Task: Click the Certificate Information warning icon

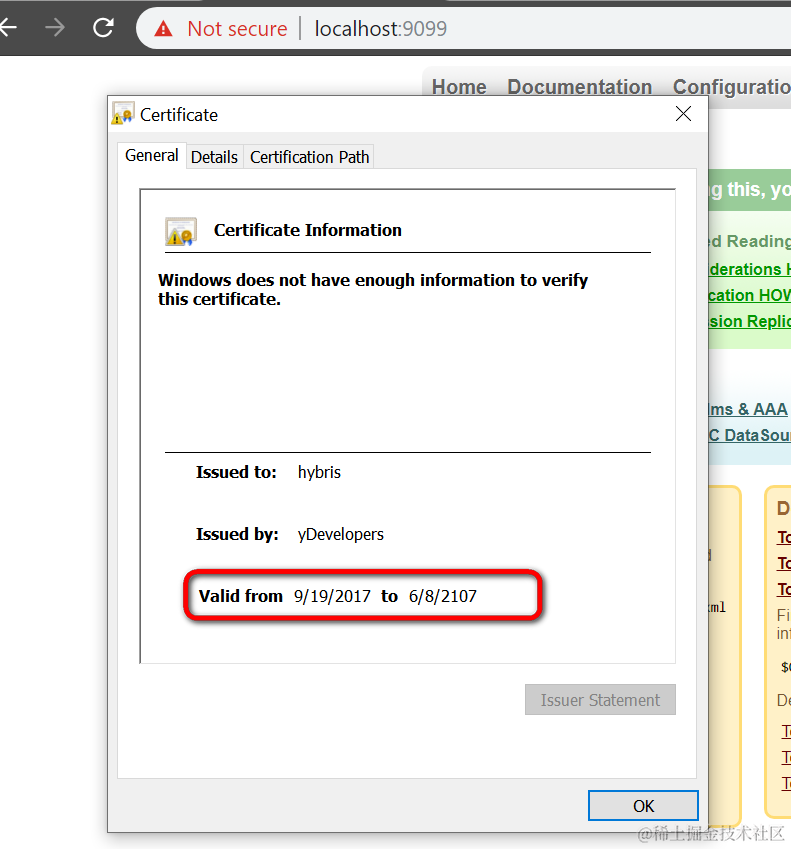Action: 181,231
